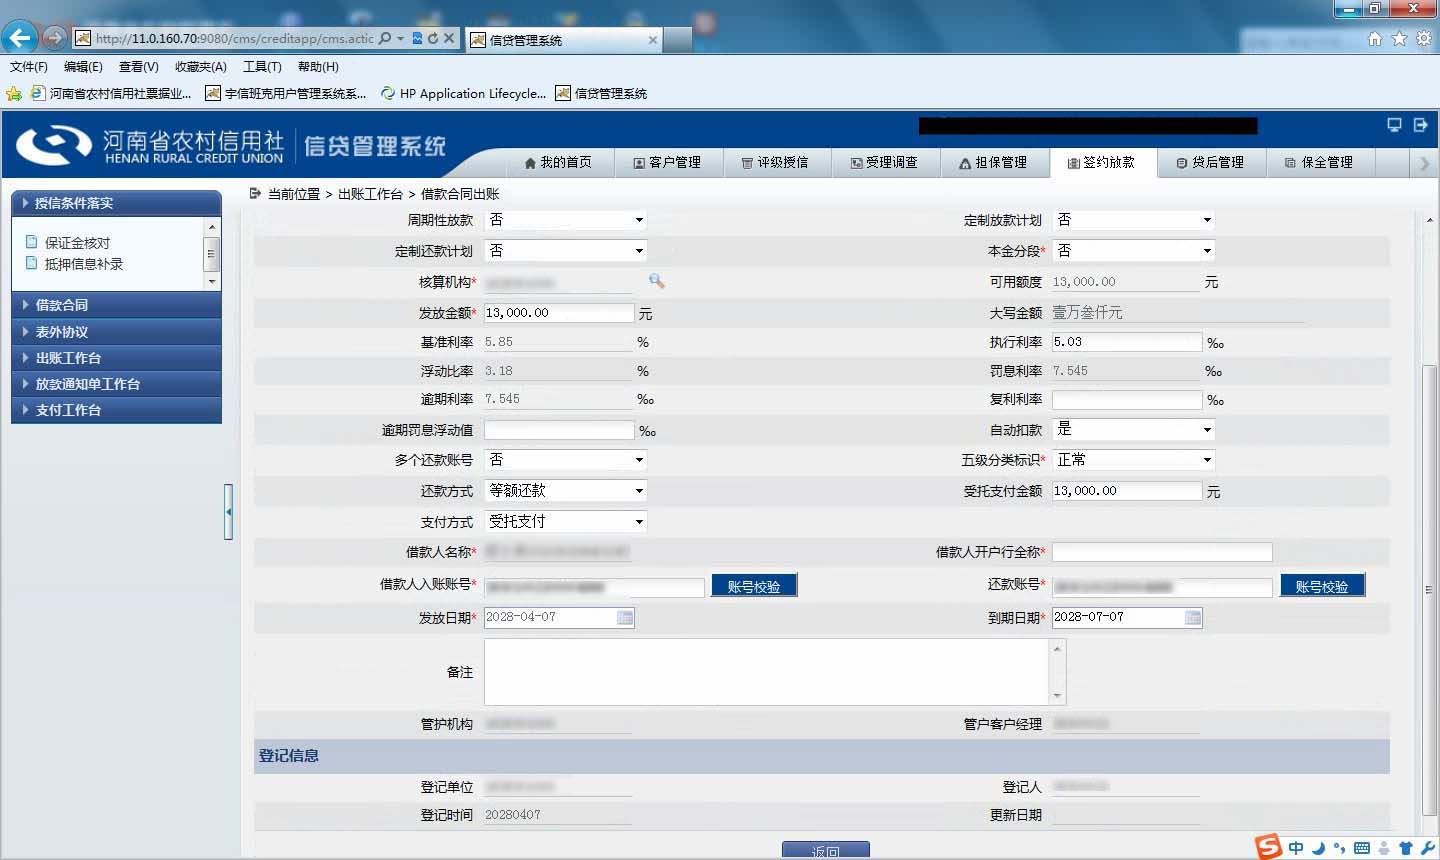Click the monitor icon in header
Image resolution: width=1440 pixels, height=860 pixels.
[1394, 125]
